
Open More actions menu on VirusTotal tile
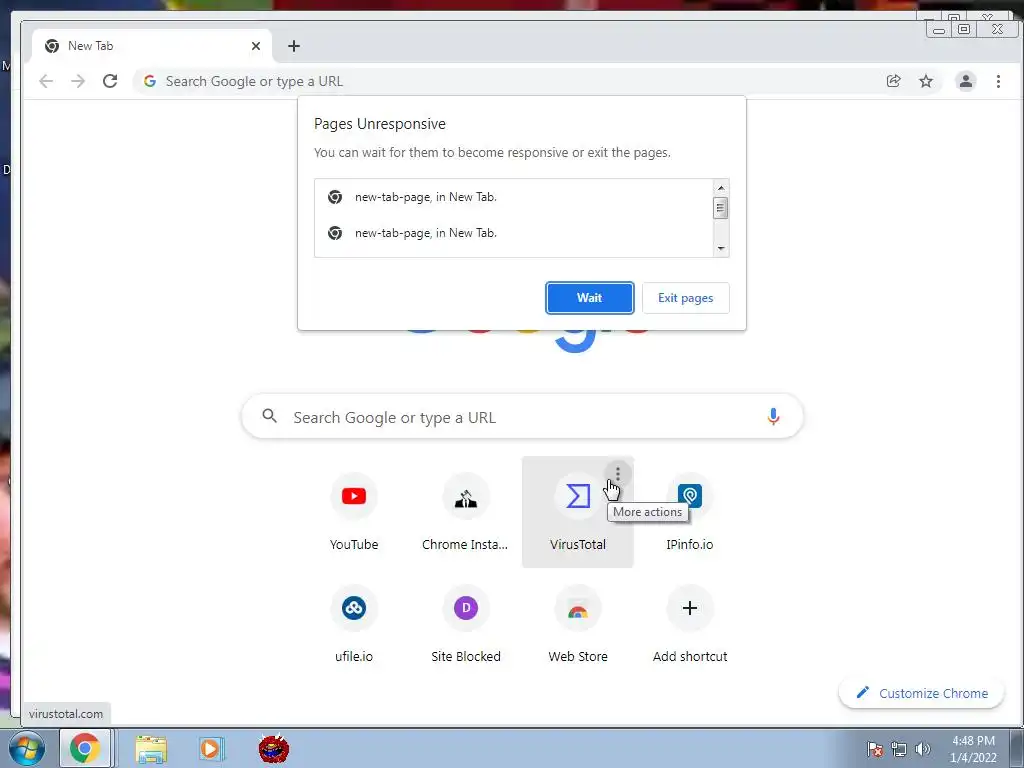pos(617,473)
